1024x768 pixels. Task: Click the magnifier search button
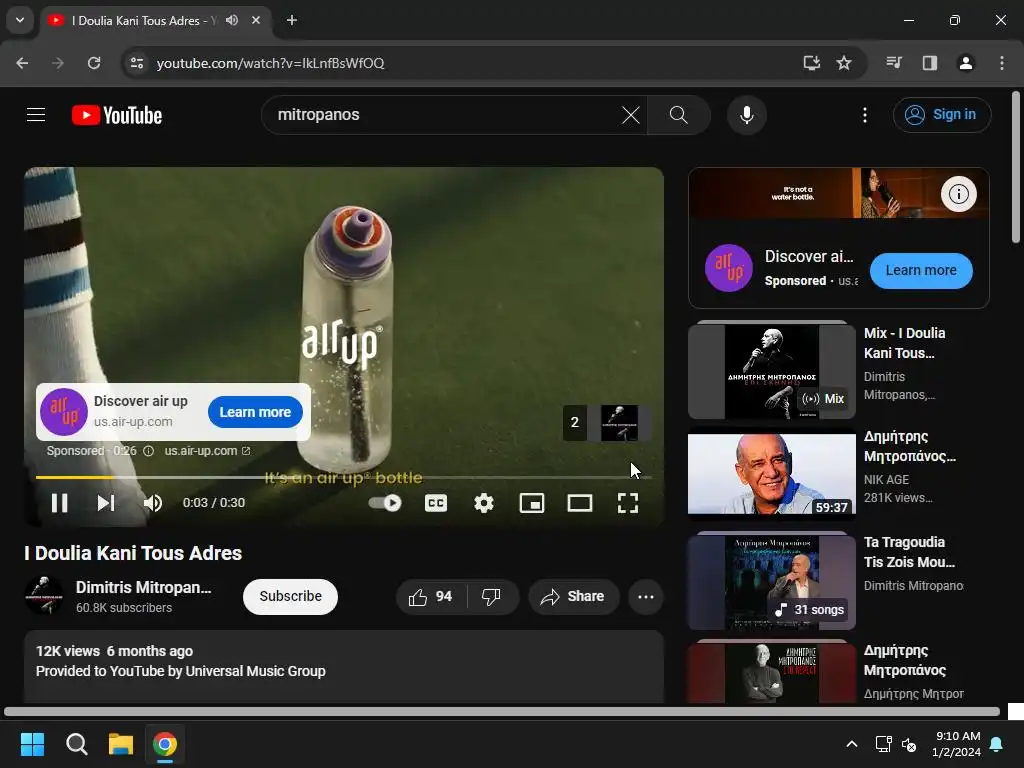[x=679, y=115]
